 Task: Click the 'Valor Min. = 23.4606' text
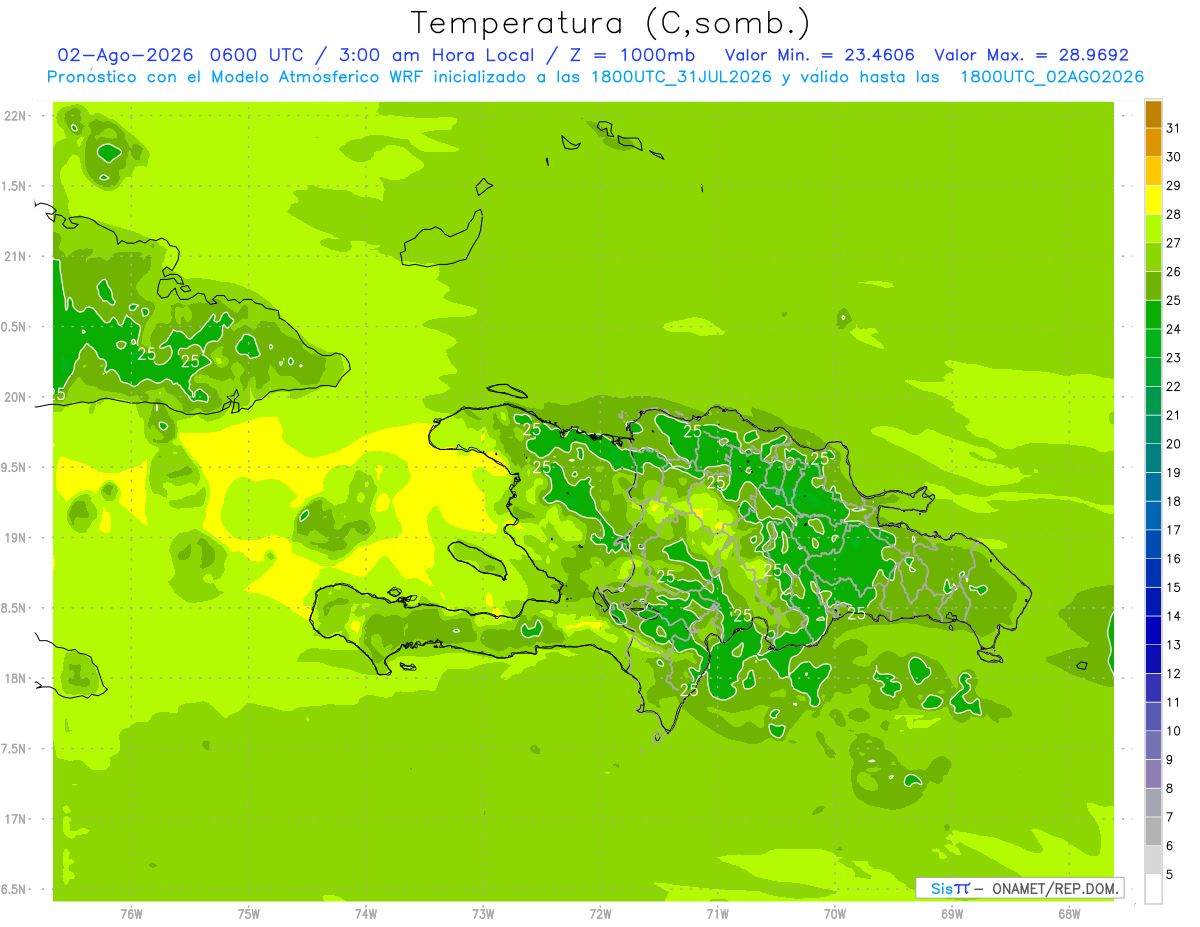(820, 55)
